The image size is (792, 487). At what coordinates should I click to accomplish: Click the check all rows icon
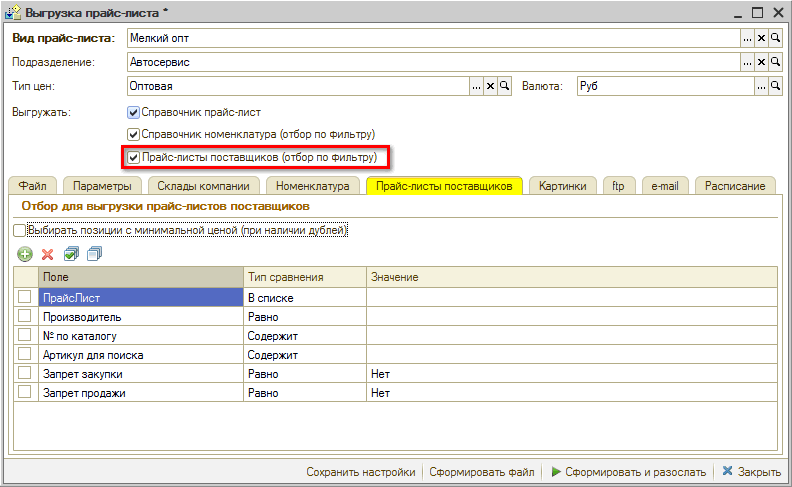[71, 255]
